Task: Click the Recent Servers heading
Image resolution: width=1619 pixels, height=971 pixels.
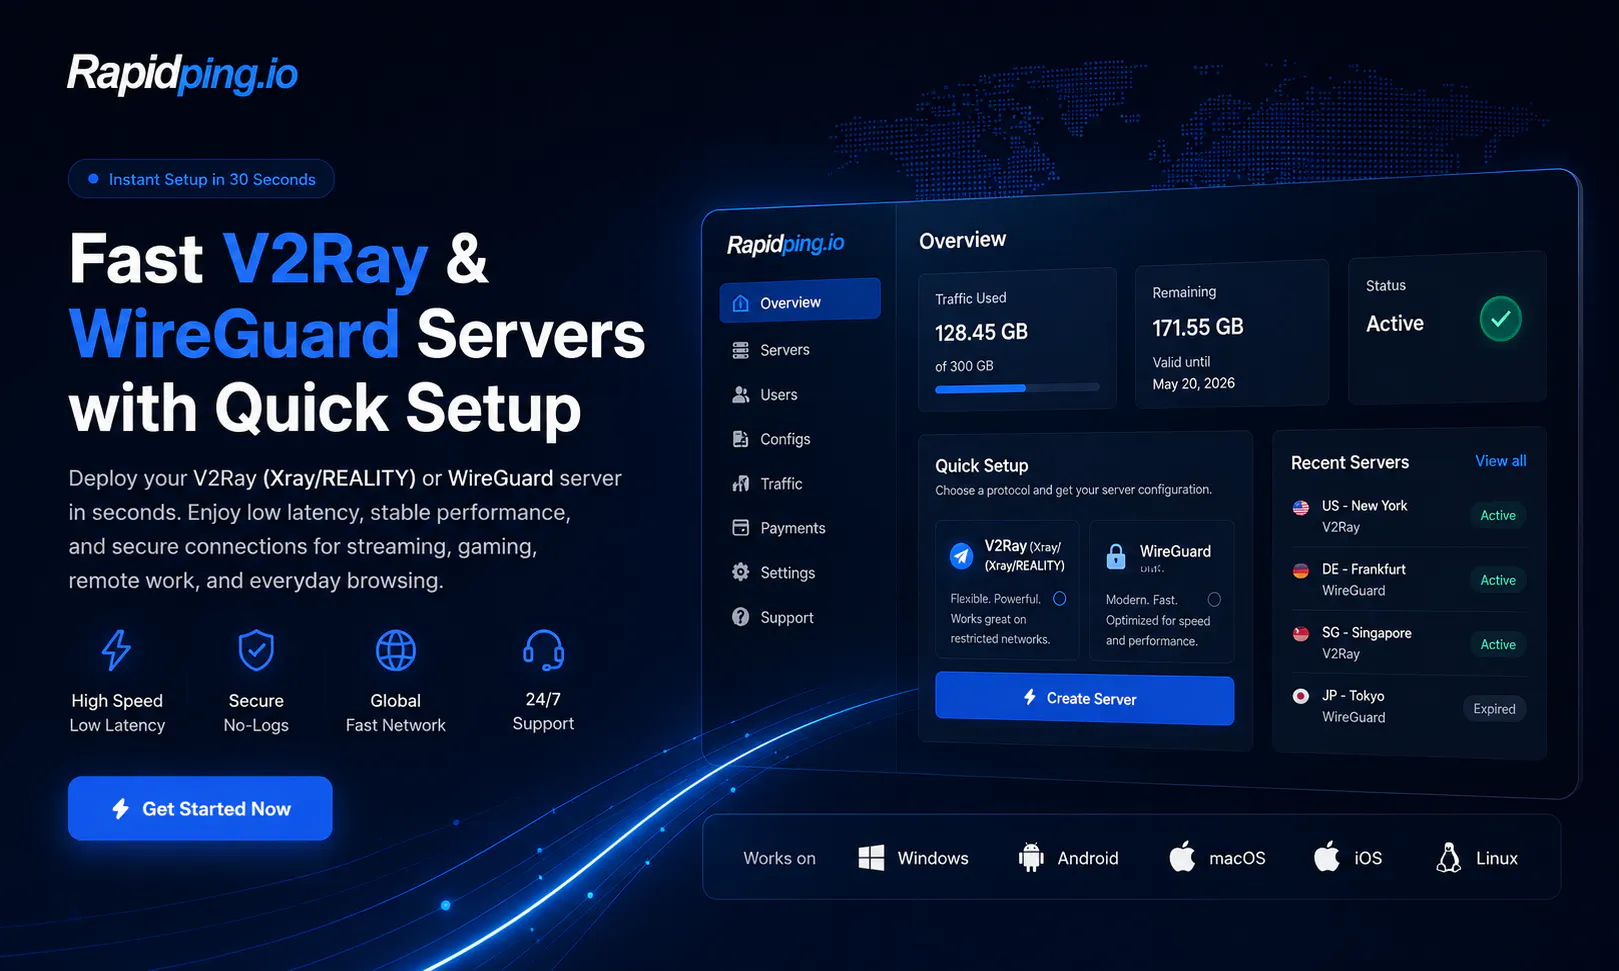Action: (x=1350, y=462)
